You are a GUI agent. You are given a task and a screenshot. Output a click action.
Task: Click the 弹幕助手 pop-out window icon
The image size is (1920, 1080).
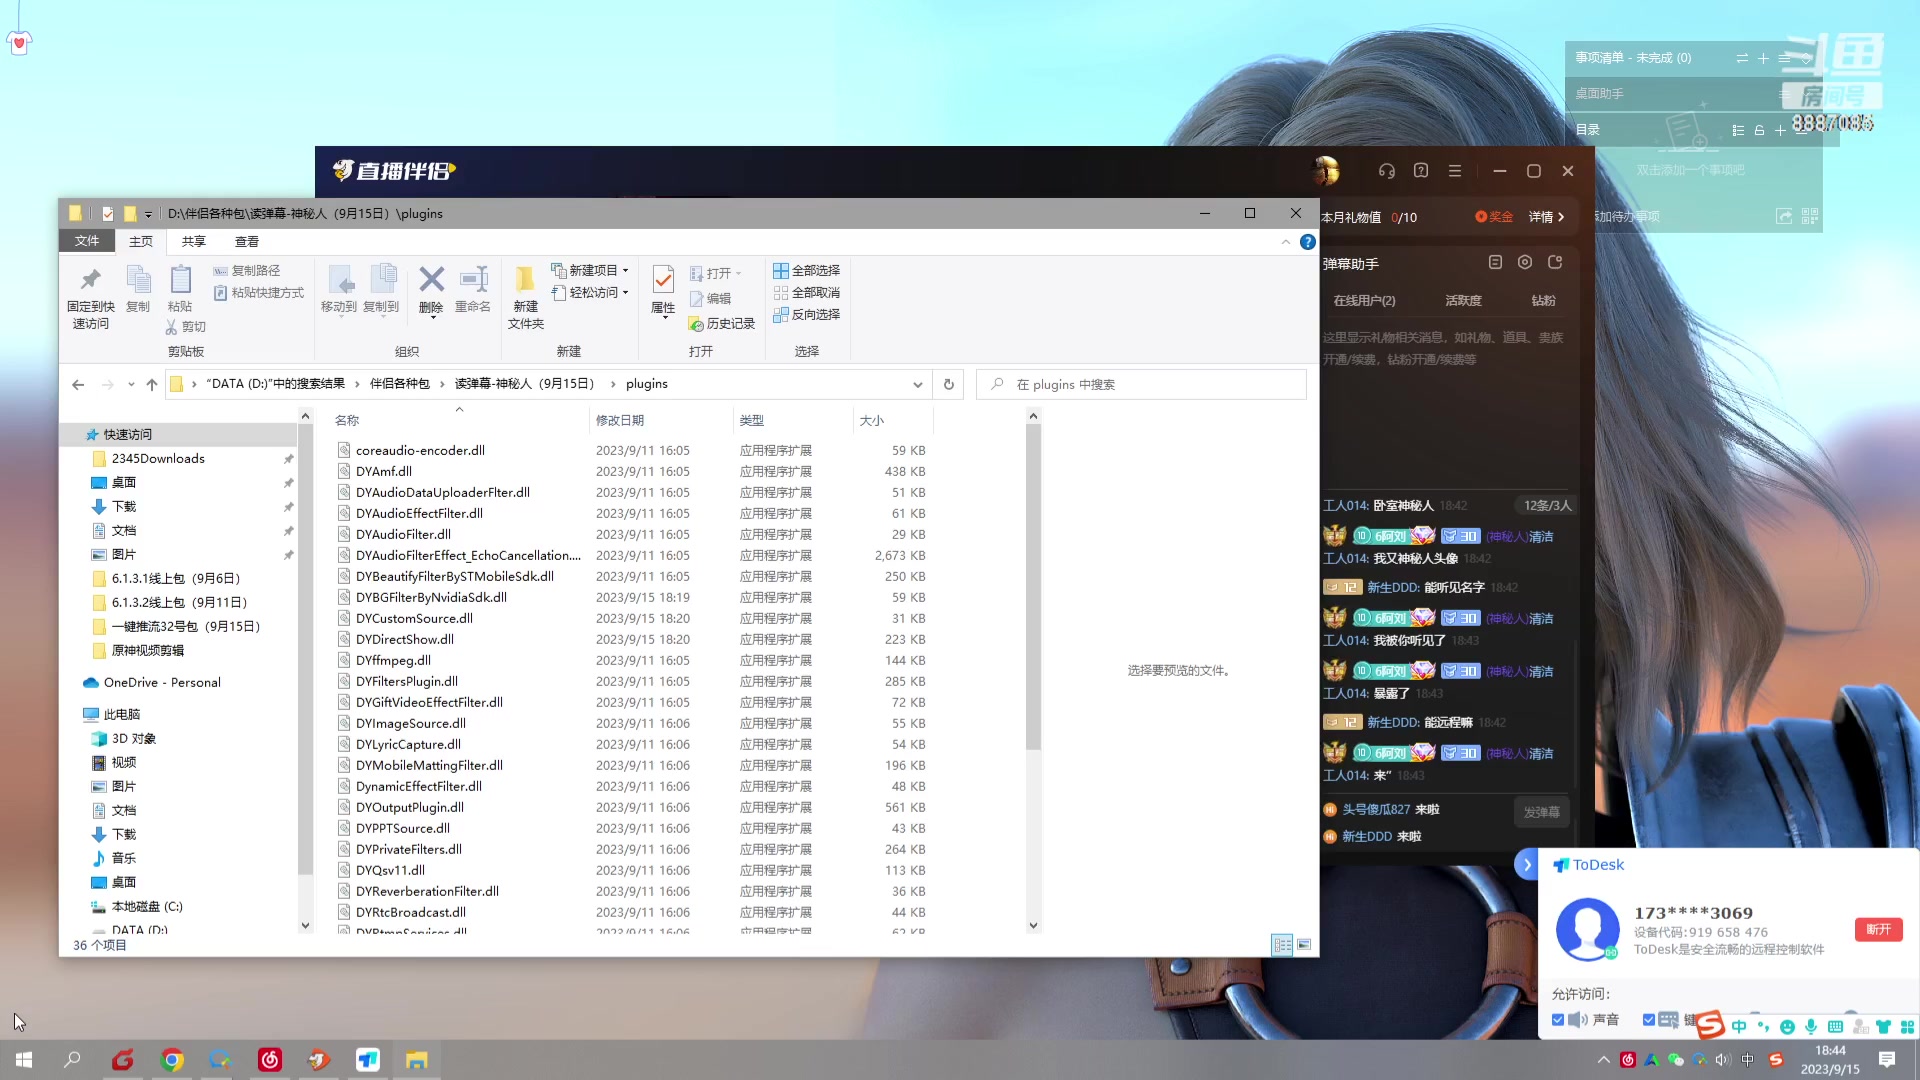(1555, 263)
